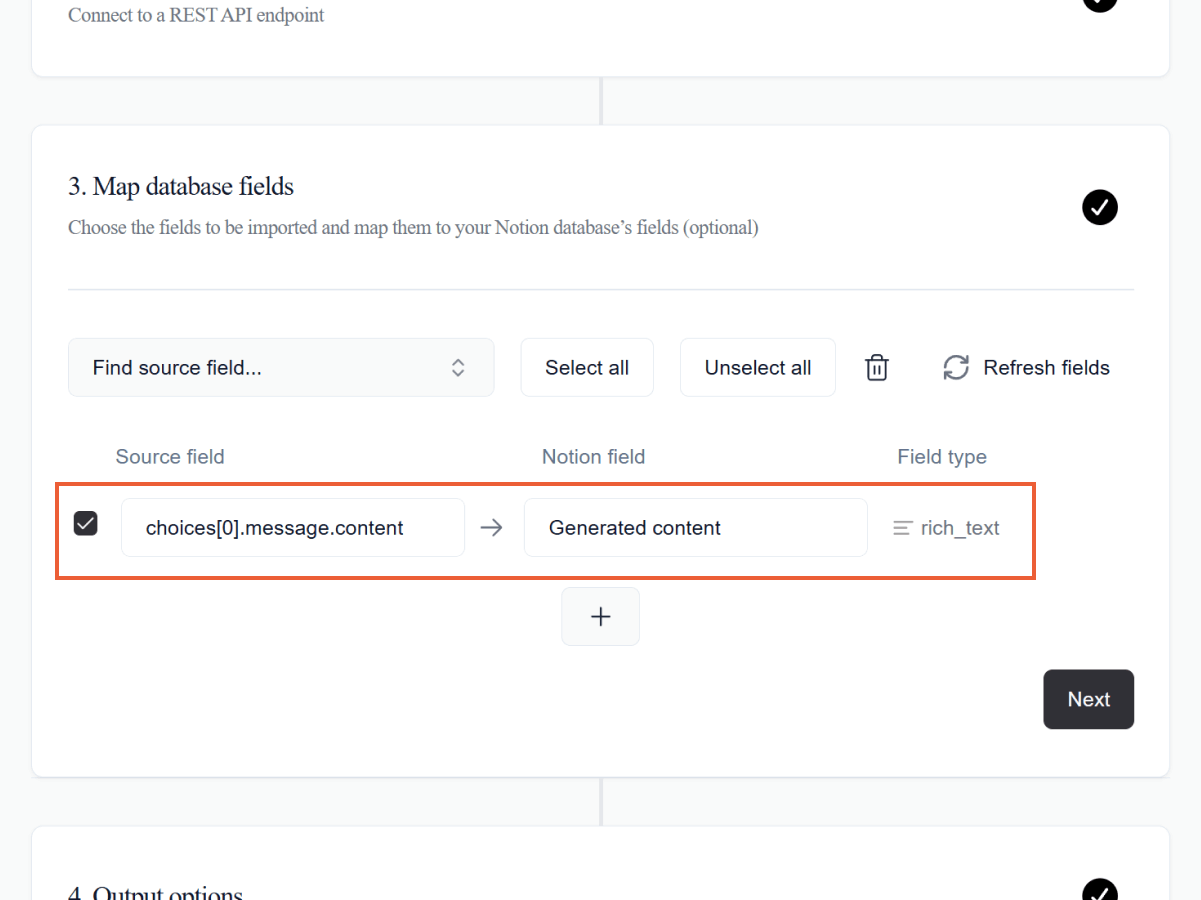Click the rich_text field type label
1201x900 pixels.
tap(960, 528)
